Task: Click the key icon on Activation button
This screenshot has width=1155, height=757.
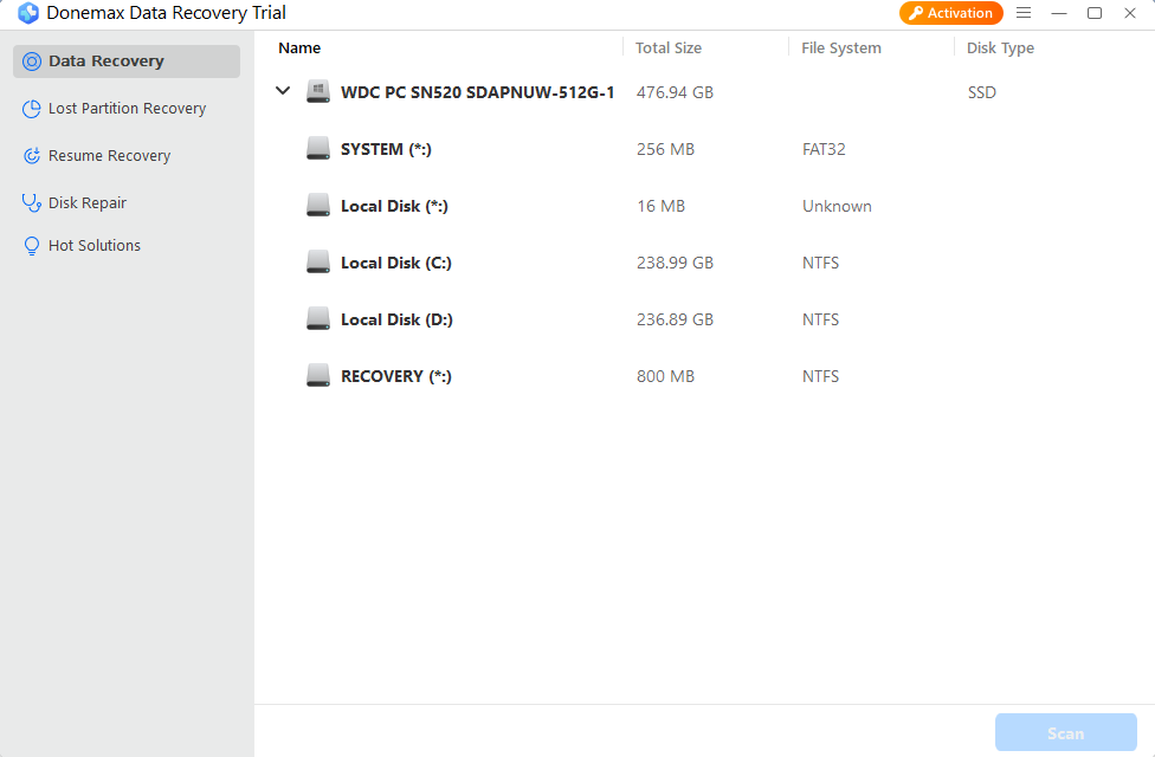Action: click(x=916, y=13)
